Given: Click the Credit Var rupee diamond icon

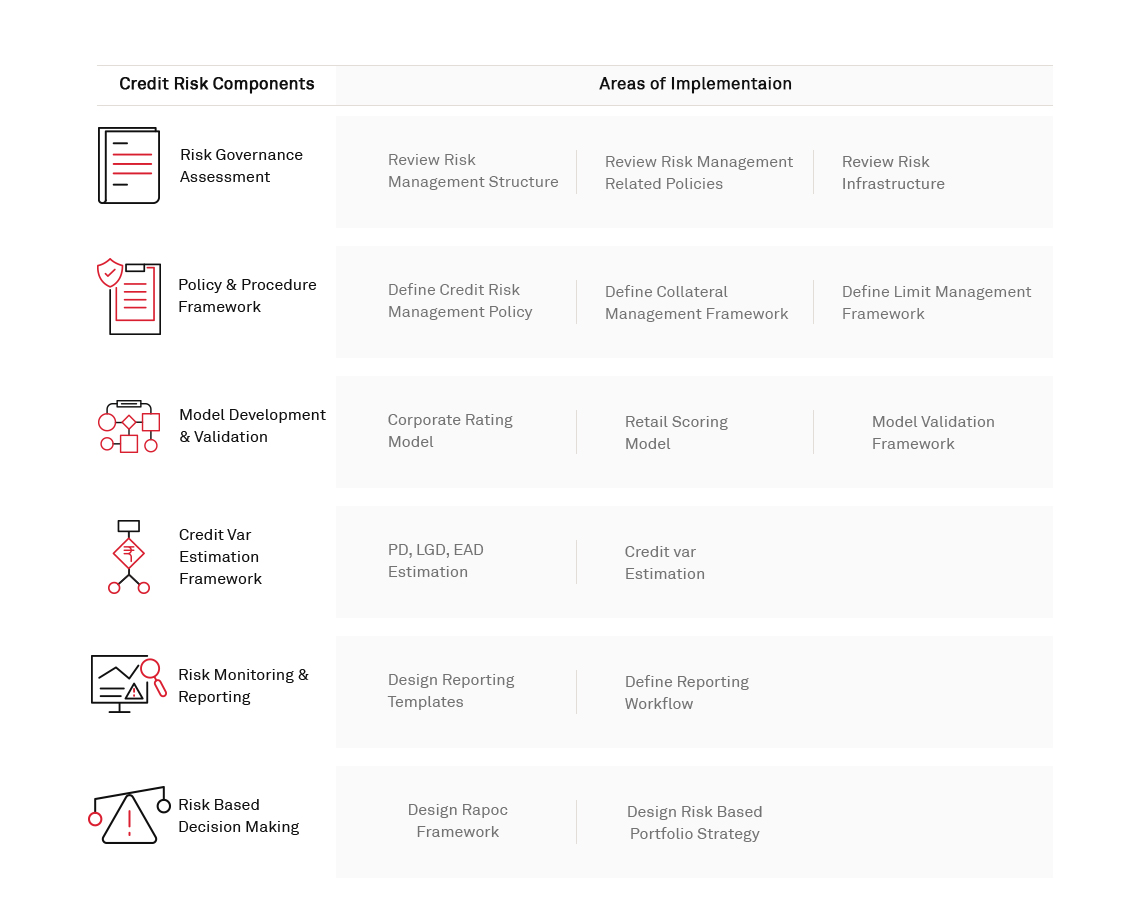Looking at the screenshot, I should [x=129, y=556].
